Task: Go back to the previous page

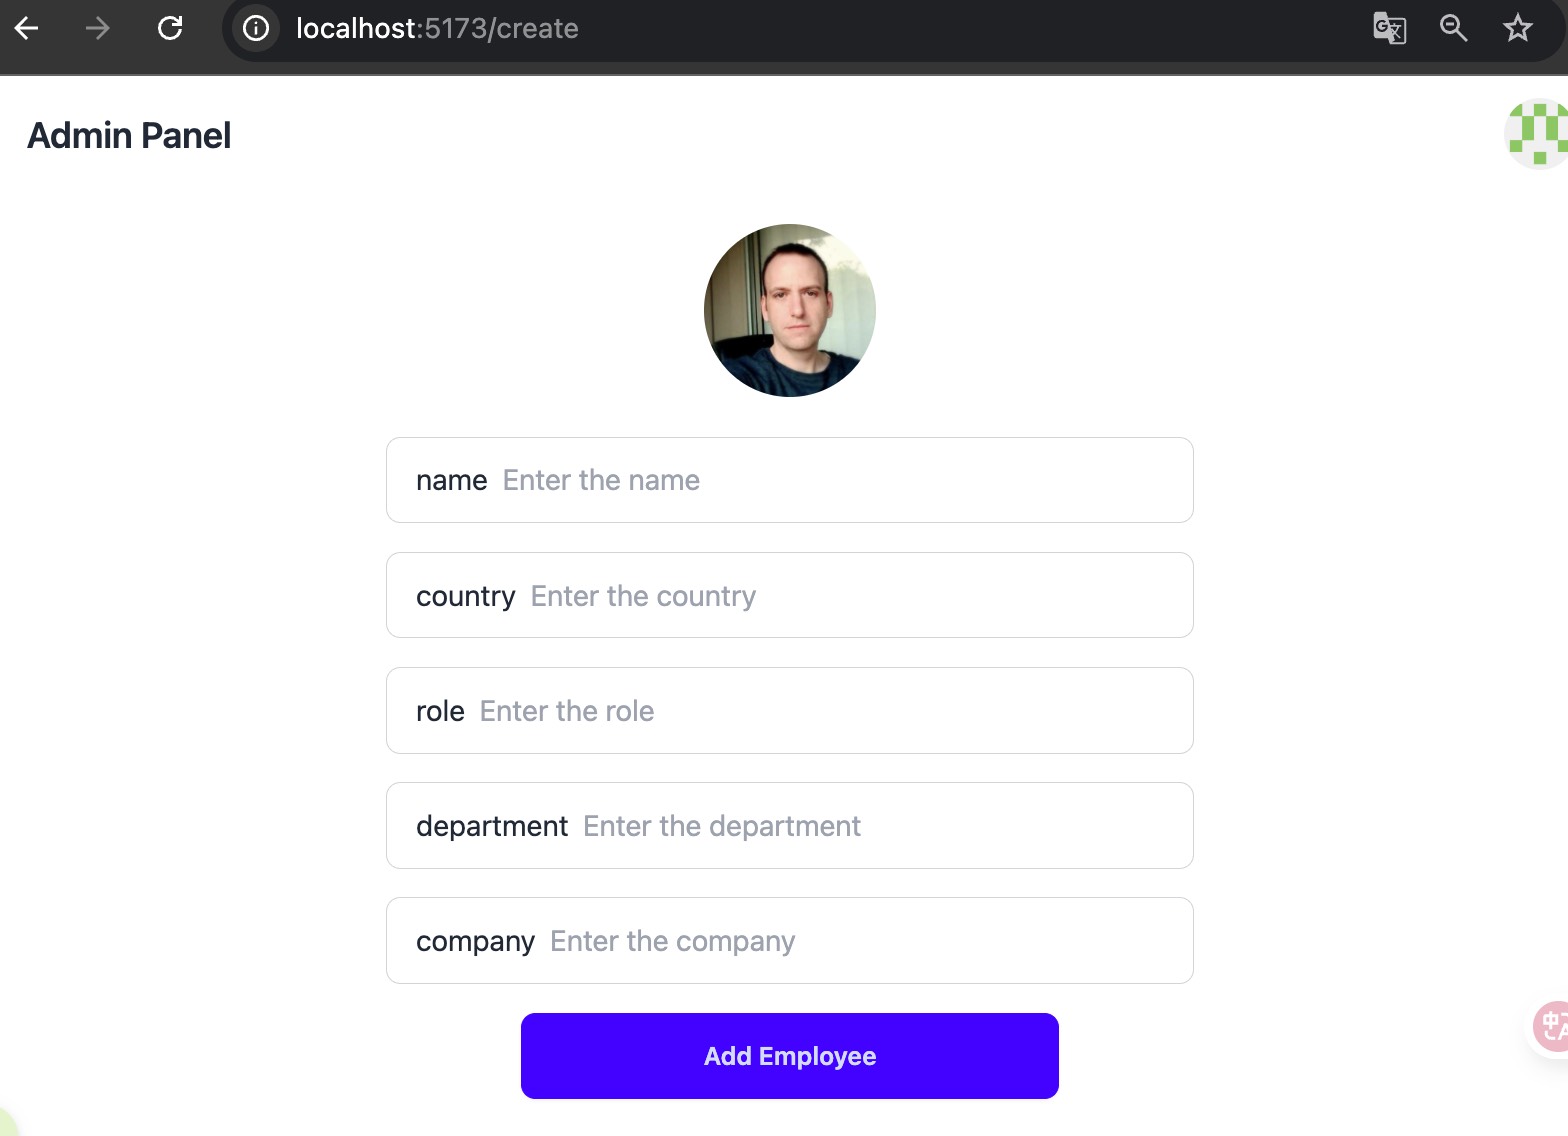Action: pyautogui.click(x=27, y=28)
